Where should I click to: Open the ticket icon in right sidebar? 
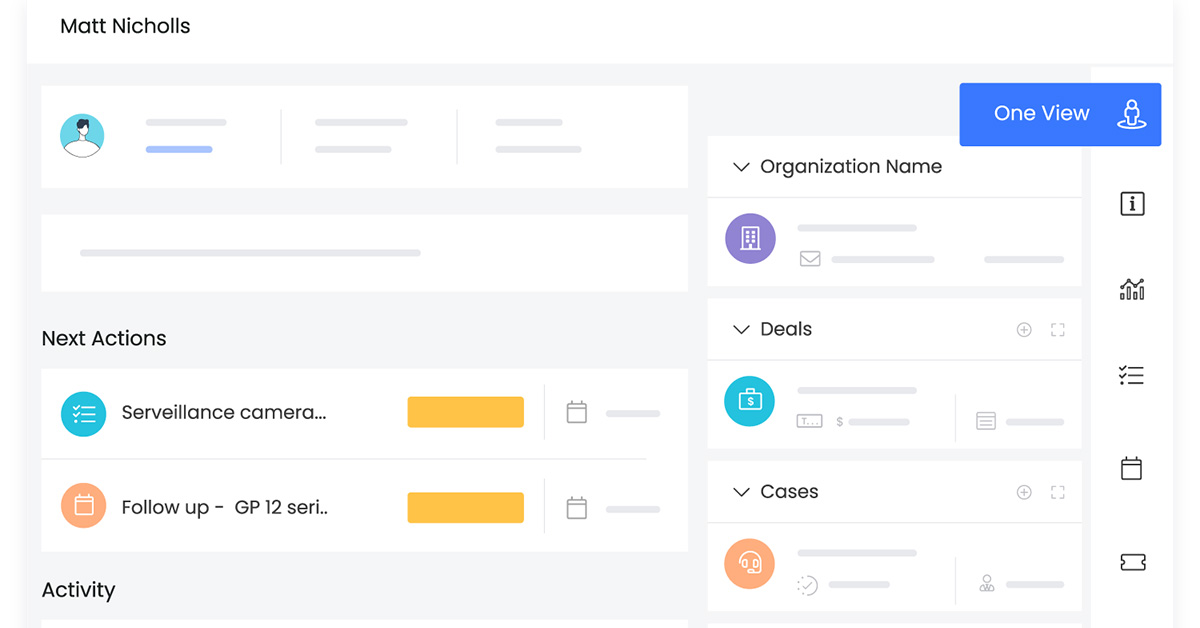[x=1132, y=562]
